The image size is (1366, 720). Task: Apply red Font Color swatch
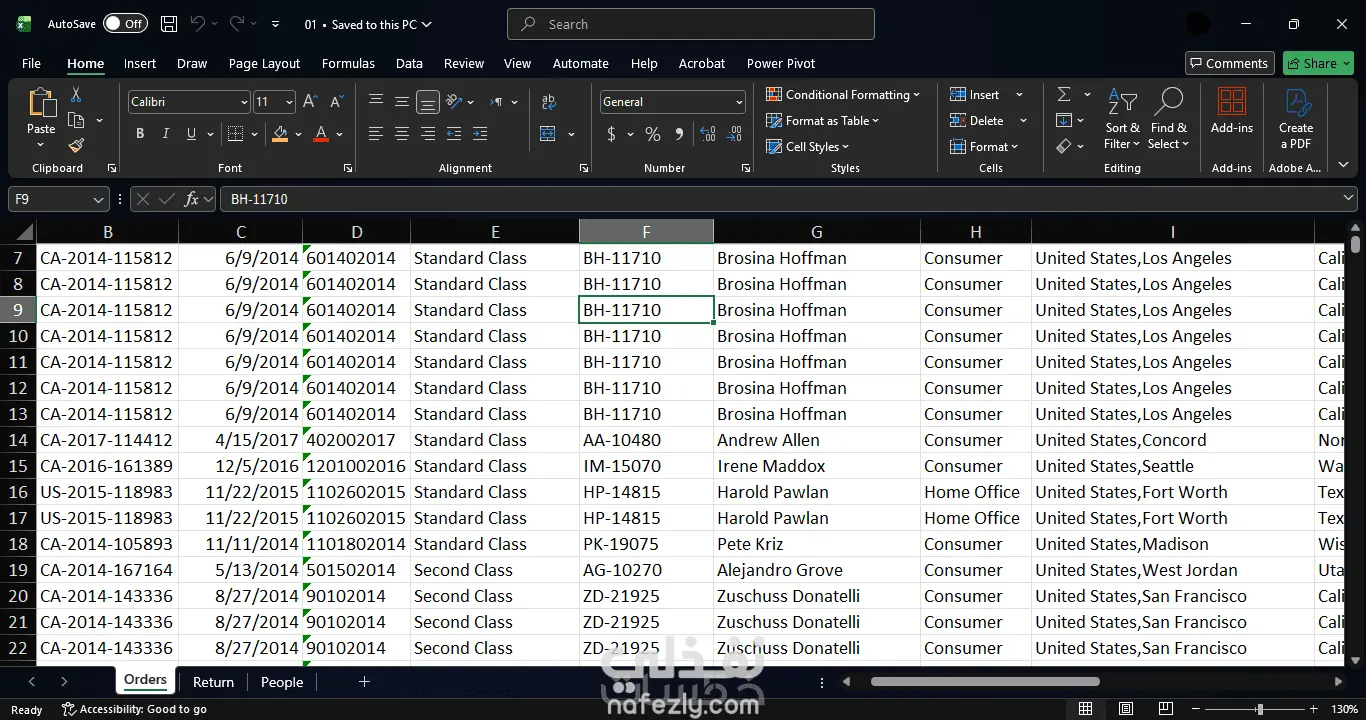tap(321, 134)
